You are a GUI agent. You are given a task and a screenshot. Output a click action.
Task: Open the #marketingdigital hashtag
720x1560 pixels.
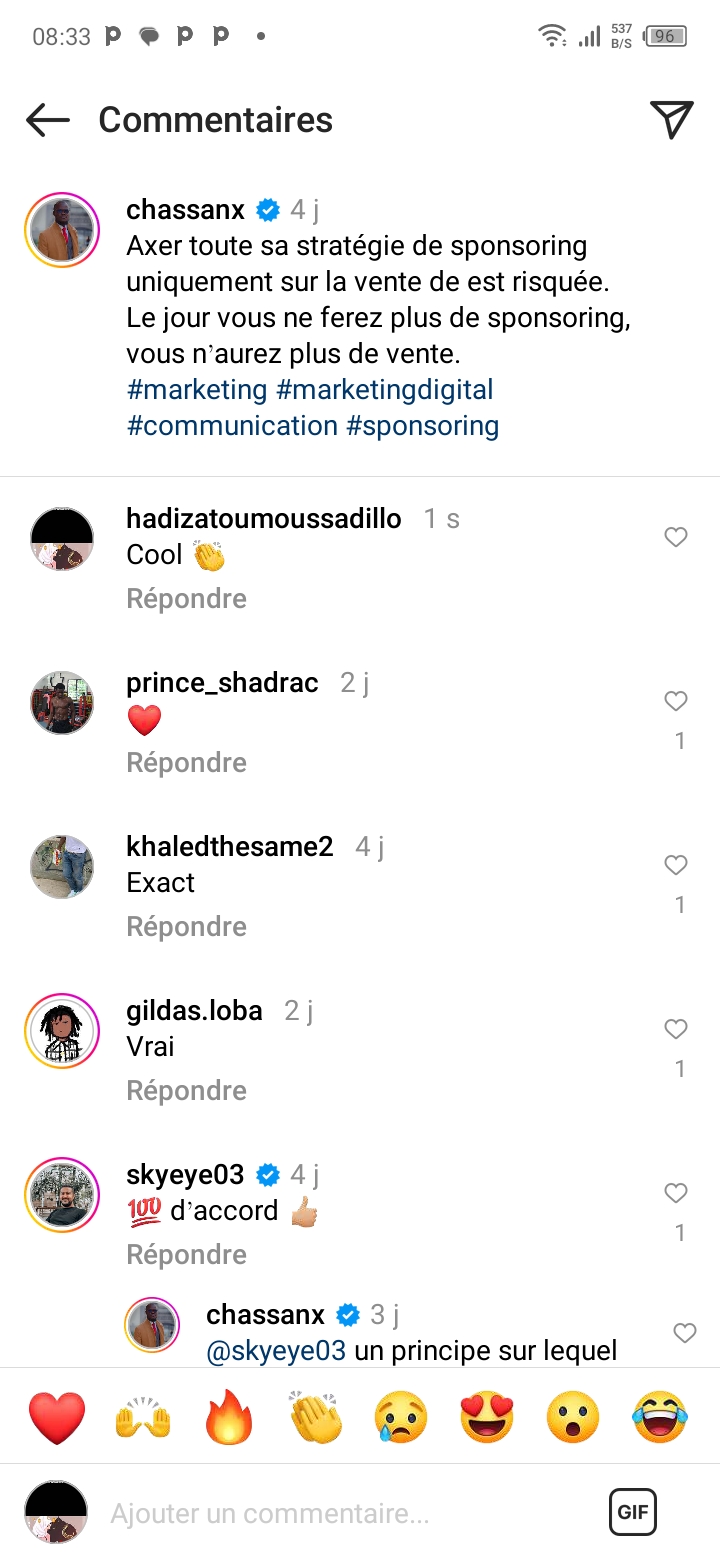coord(385,390)
